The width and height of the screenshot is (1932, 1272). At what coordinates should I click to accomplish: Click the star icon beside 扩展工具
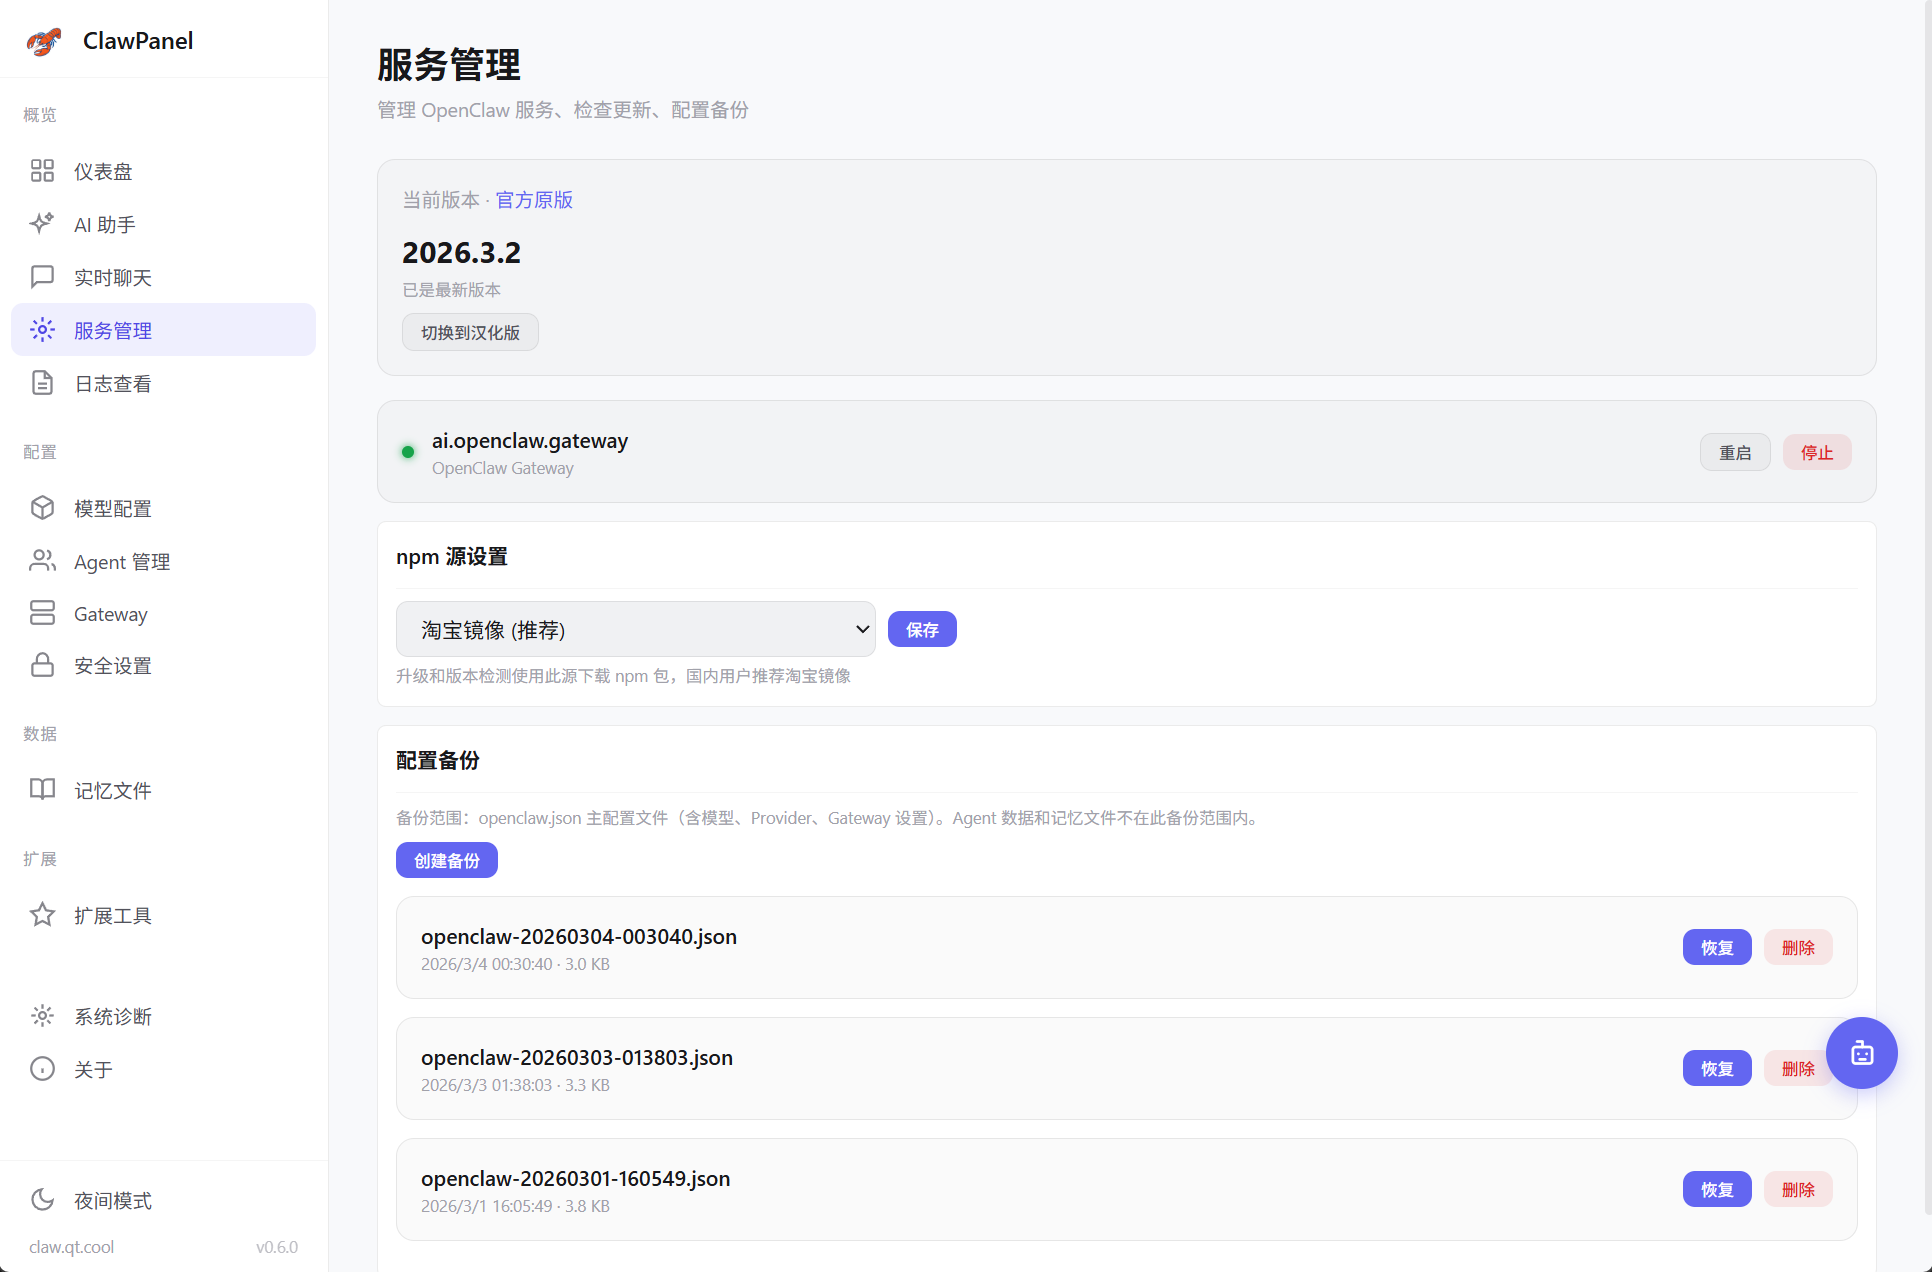42,915
